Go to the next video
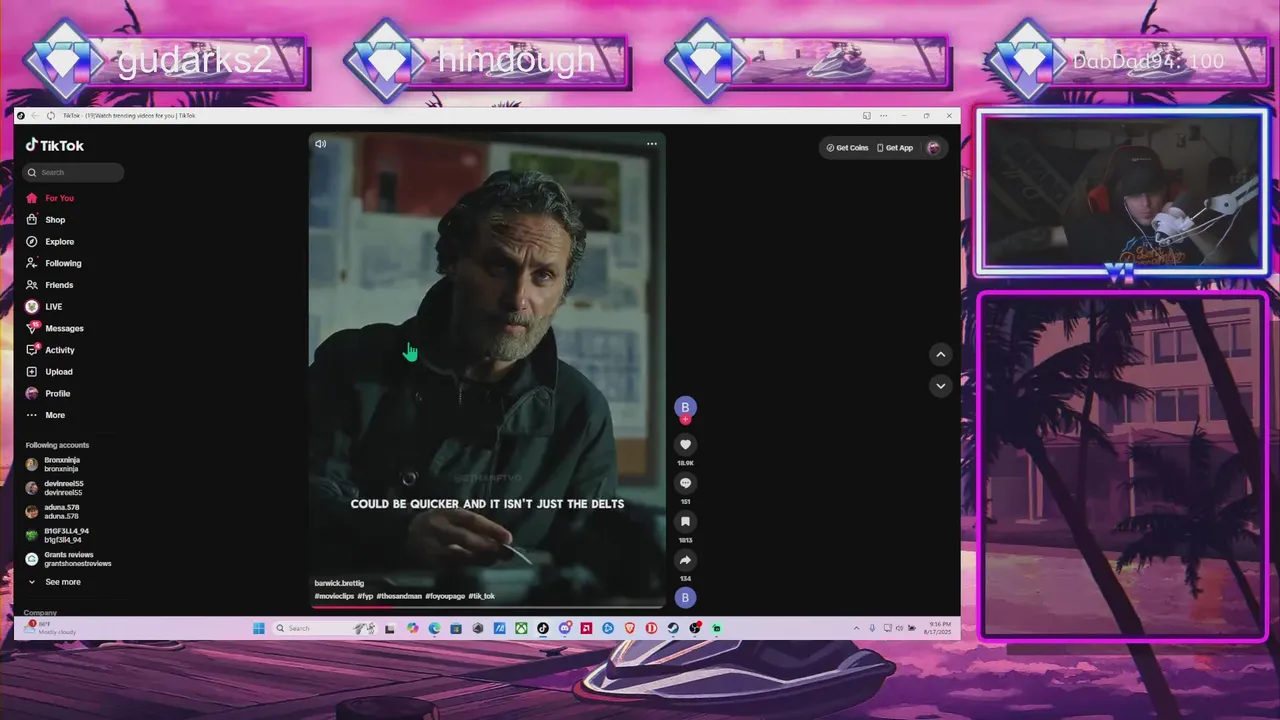The image size is (1280, 720). [940, 385]
